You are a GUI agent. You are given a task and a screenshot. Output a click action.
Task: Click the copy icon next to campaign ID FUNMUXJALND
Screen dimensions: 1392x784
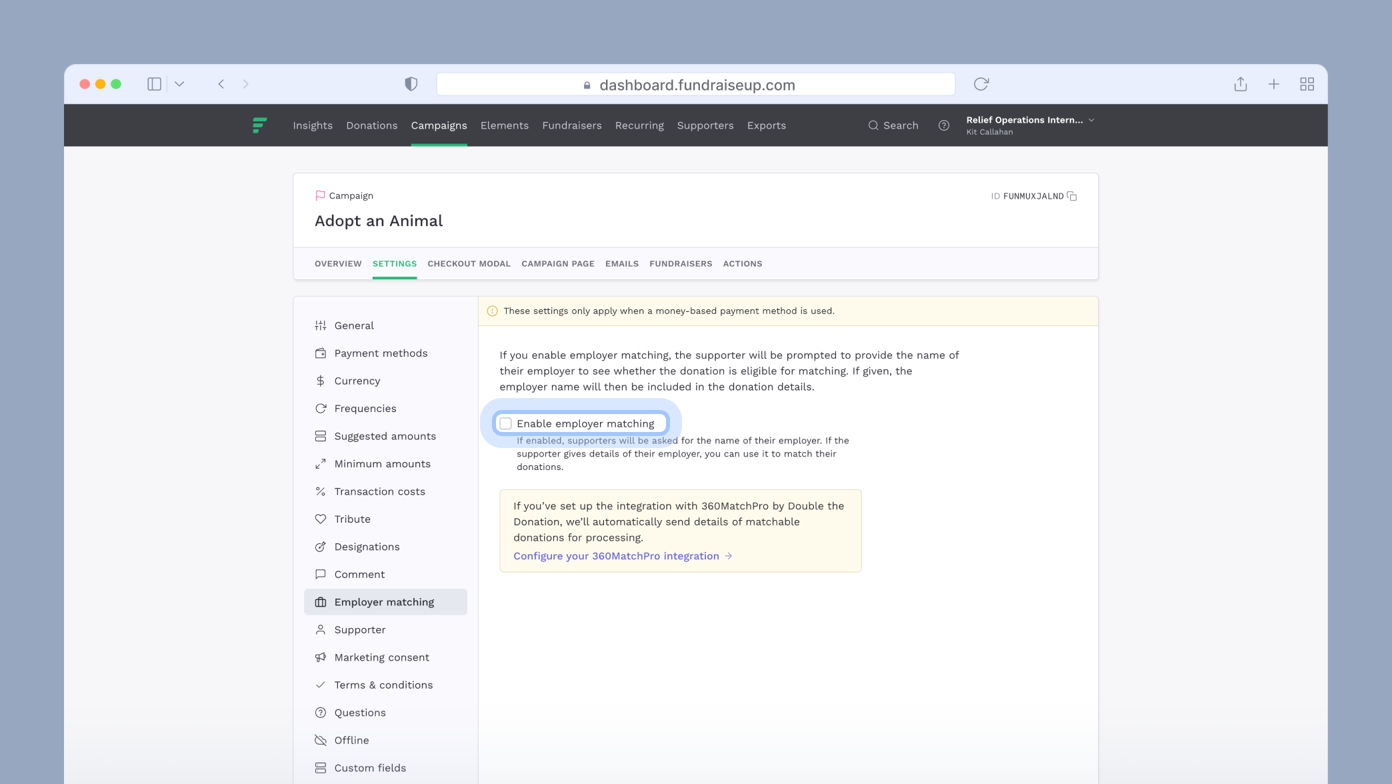[x=1072, y=196]
